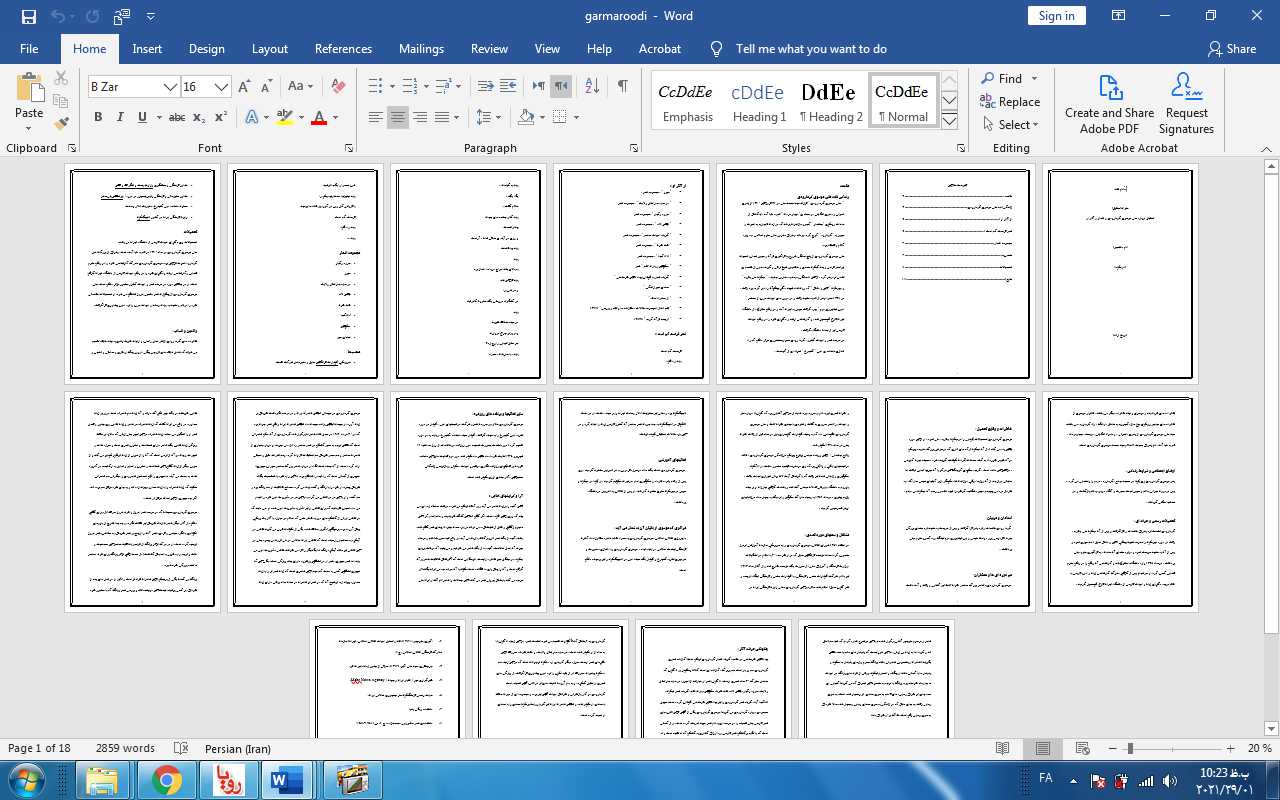Expand the Styles gallery more arrow
The image size is (1280, 800).
click(950, 121)
